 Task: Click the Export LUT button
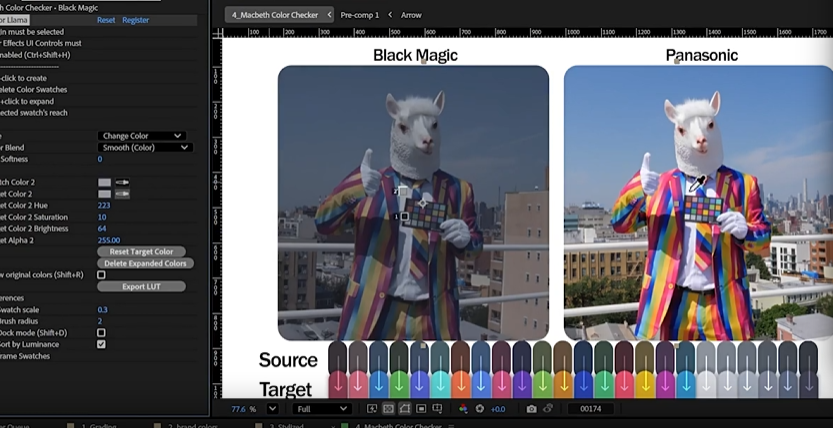point(141,287)
